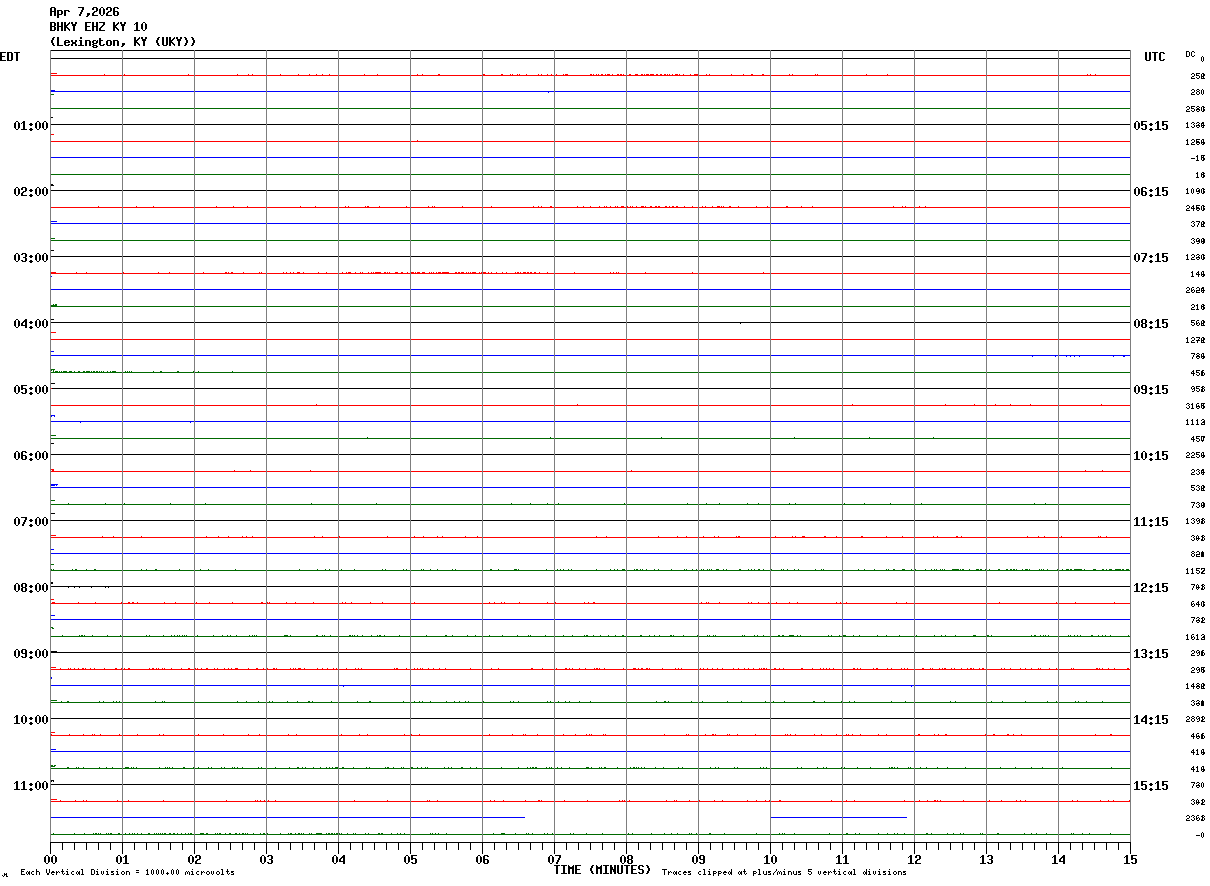Click "Each Vertical Division = 1000.00 microvolts" note

click(127, 873)
